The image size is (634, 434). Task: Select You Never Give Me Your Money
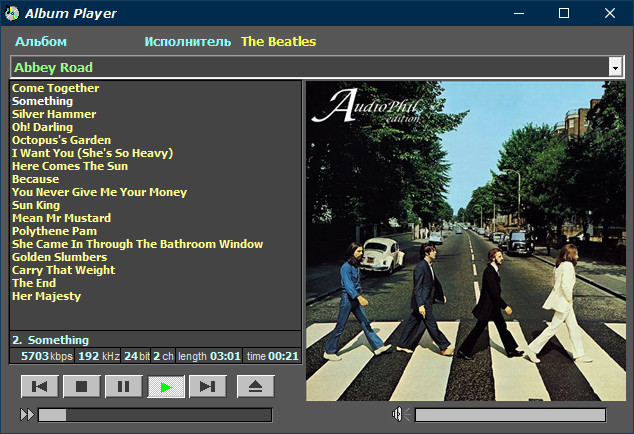pyautogui.click(x=99, y=192)
